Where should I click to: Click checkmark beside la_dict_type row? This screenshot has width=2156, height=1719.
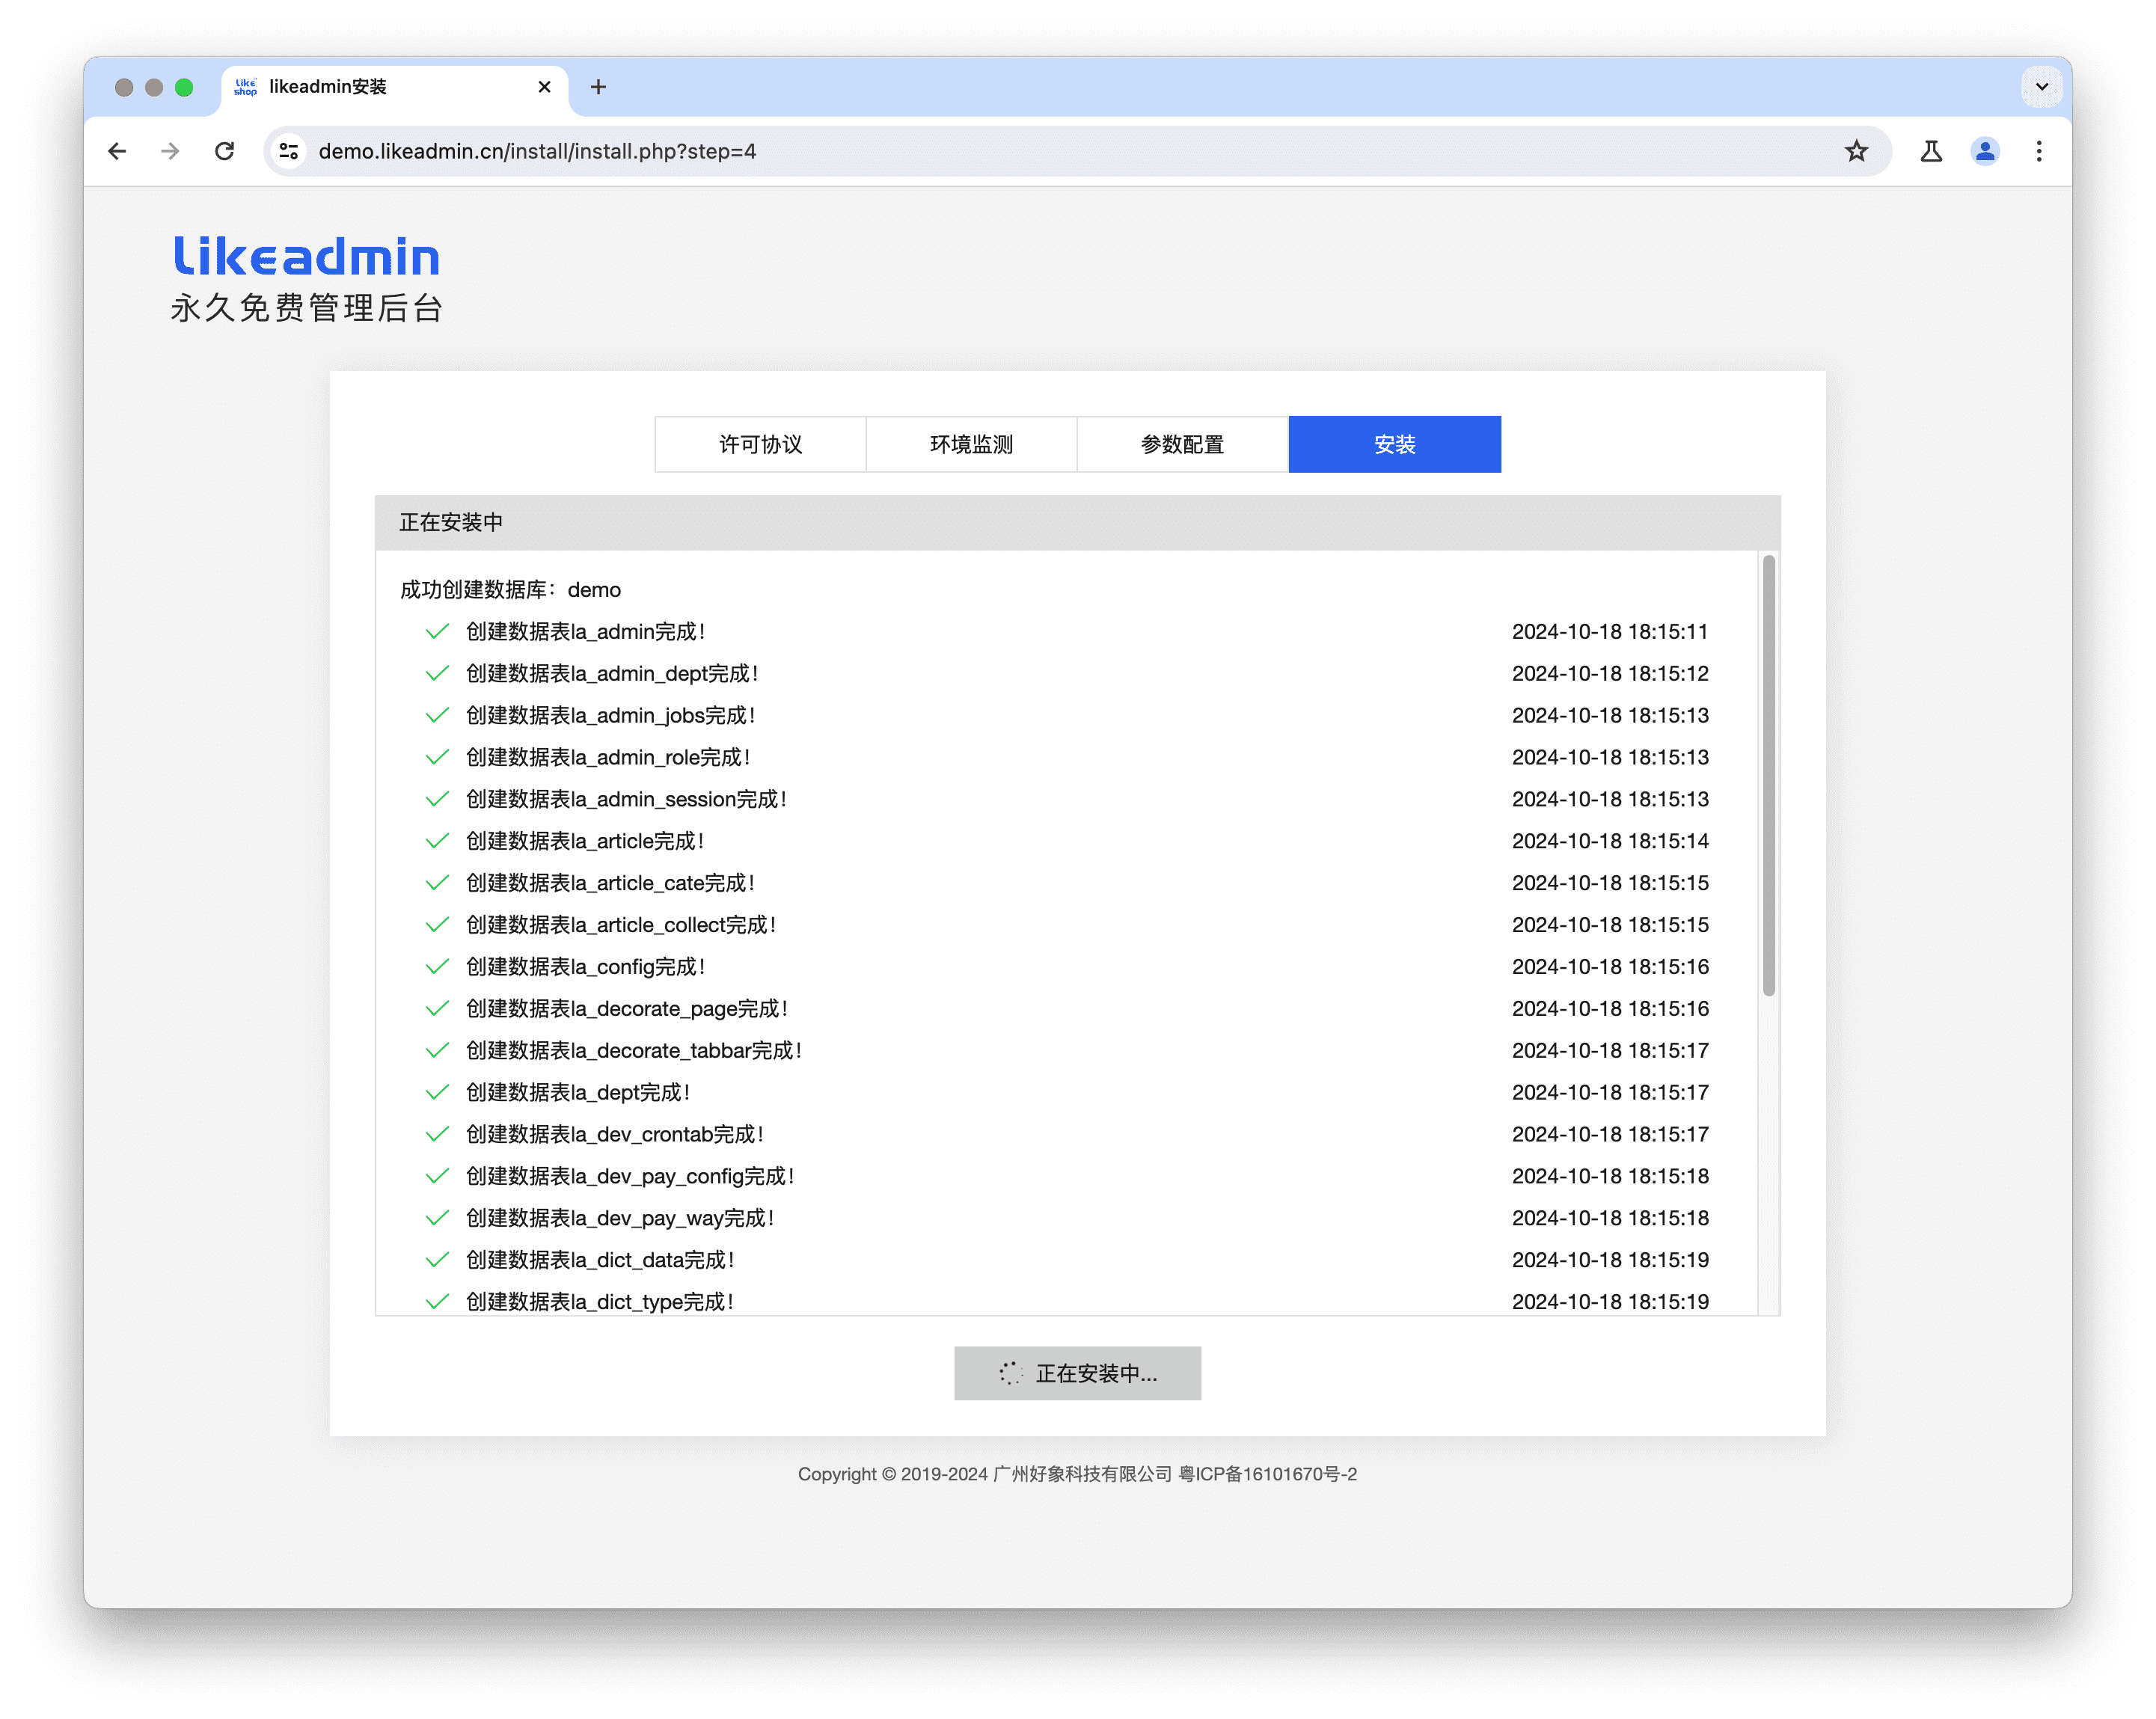(x=437, y=1302)
